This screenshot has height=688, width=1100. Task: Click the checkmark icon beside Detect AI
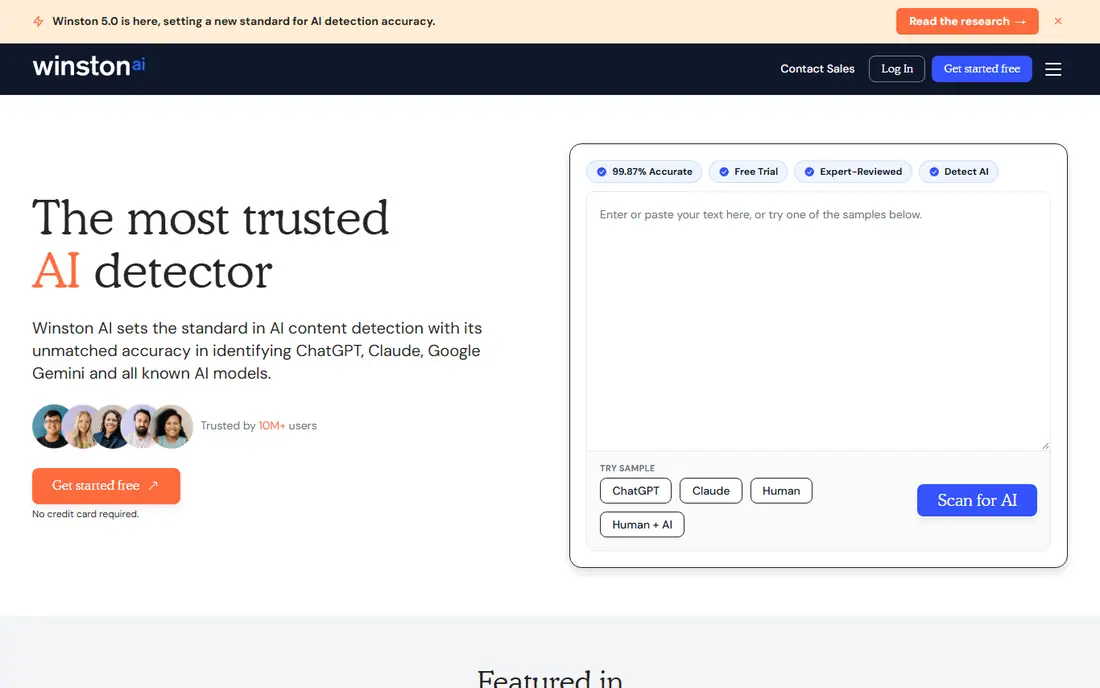tap(934, 172)
